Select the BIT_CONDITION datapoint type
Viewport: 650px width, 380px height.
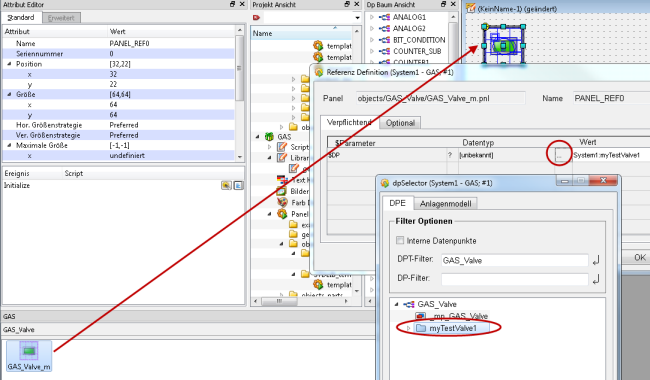(x=419, y=40)
